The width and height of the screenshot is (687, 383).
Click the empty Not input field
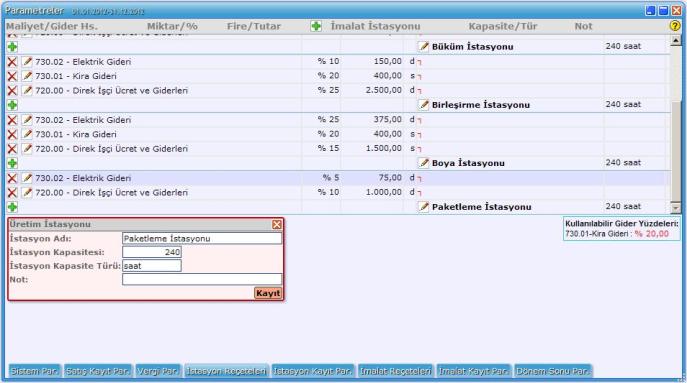(202, 279)
